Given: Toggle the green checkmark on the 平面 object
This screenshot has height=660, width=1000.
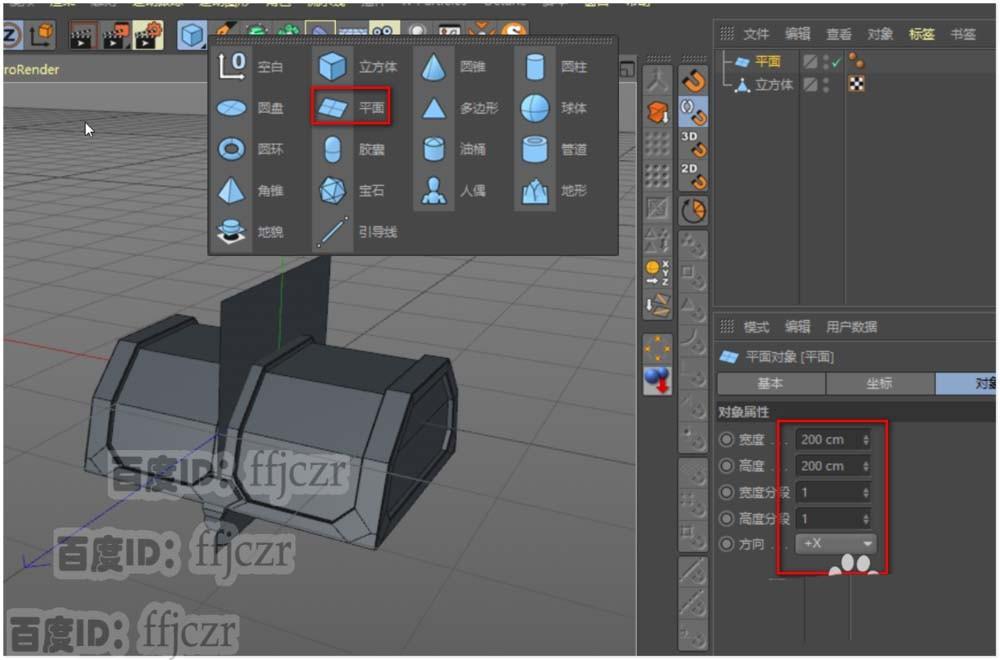Looking at the screenshot, I should pos(837,61).
